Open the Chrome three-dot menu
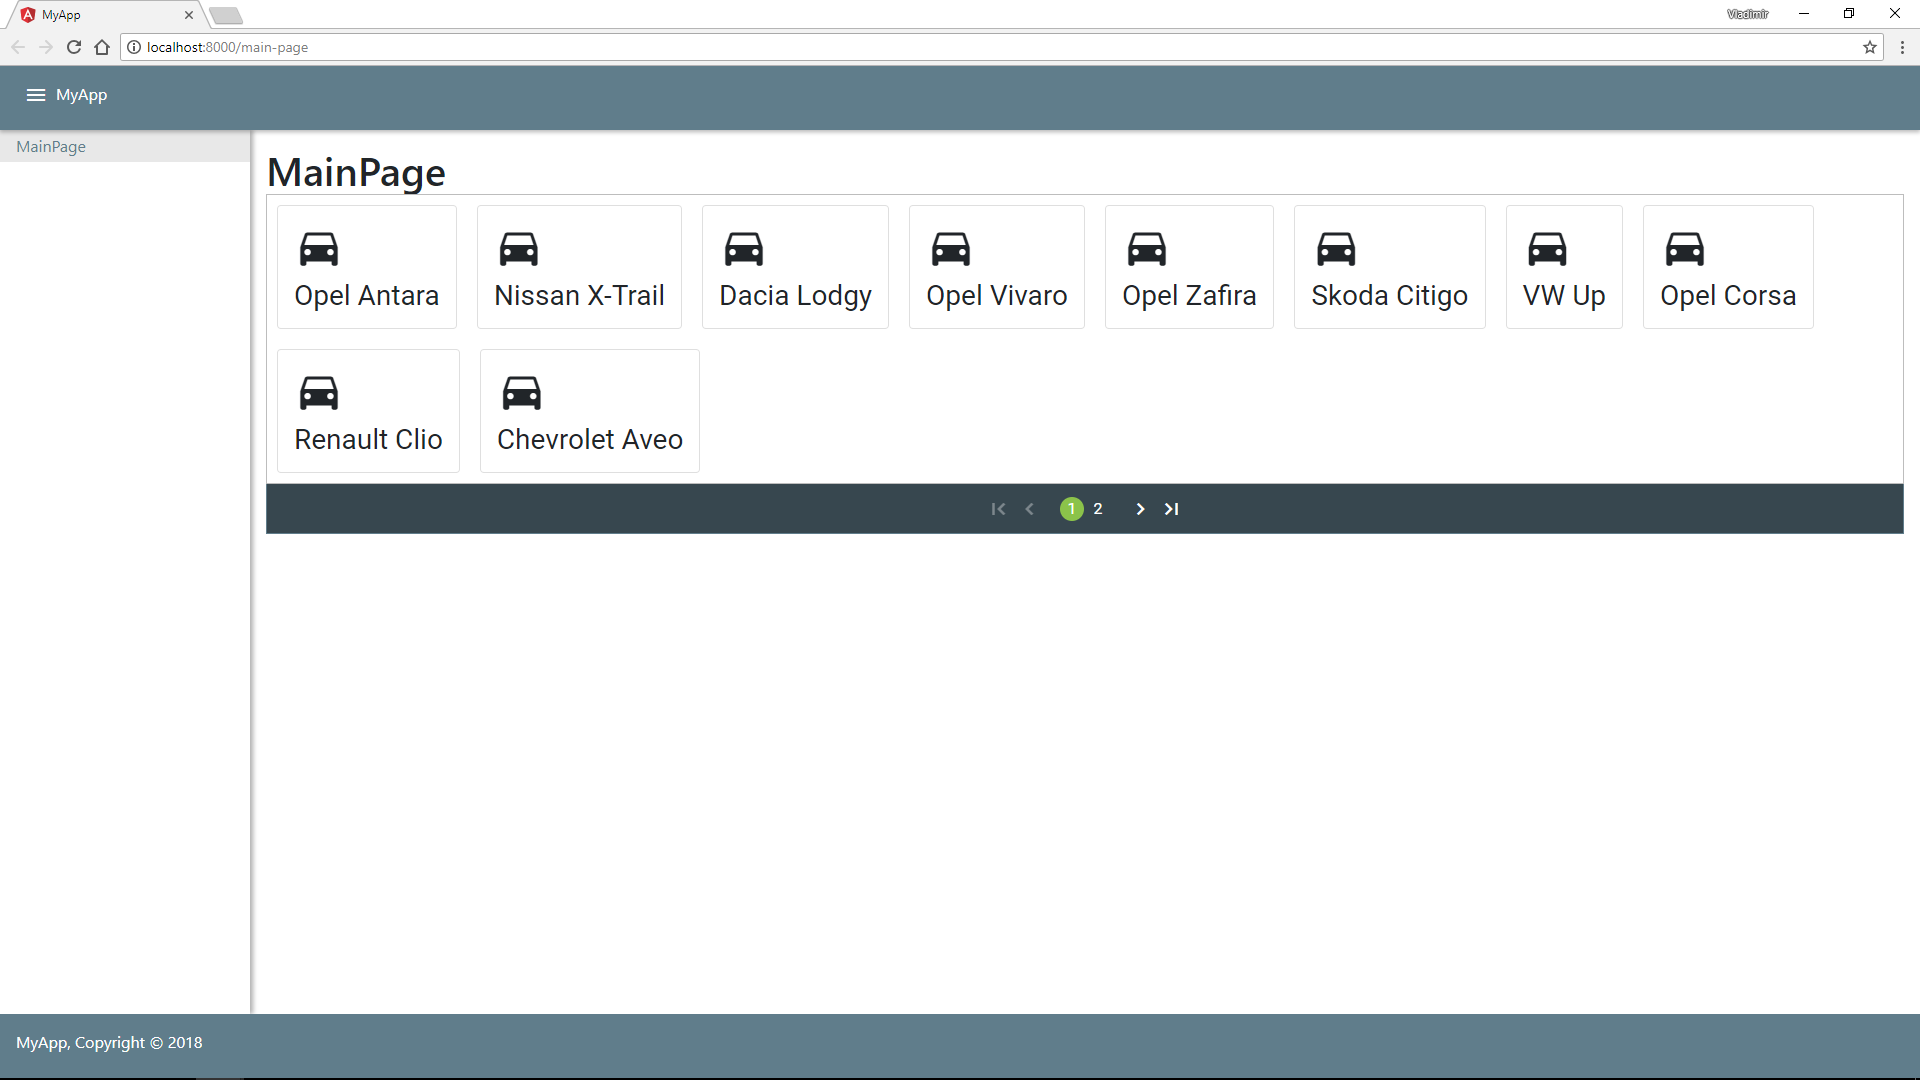This screenshot has width=1920, height=1080. [x=1902, y=47]
